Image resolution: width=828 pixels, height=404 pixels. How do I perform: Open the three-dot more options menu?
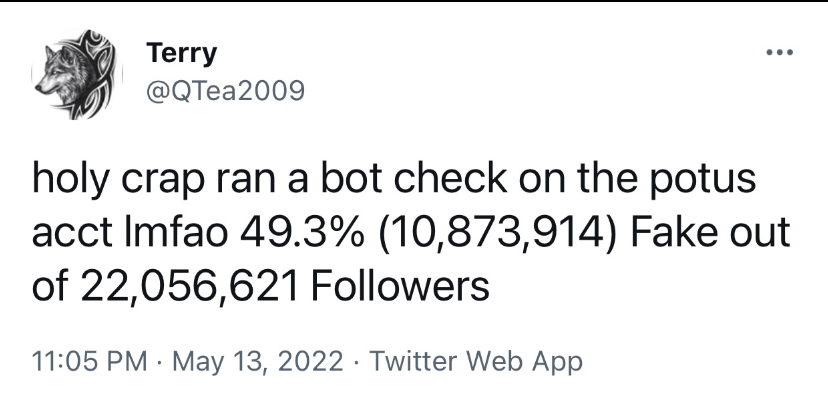coord(779,52)
